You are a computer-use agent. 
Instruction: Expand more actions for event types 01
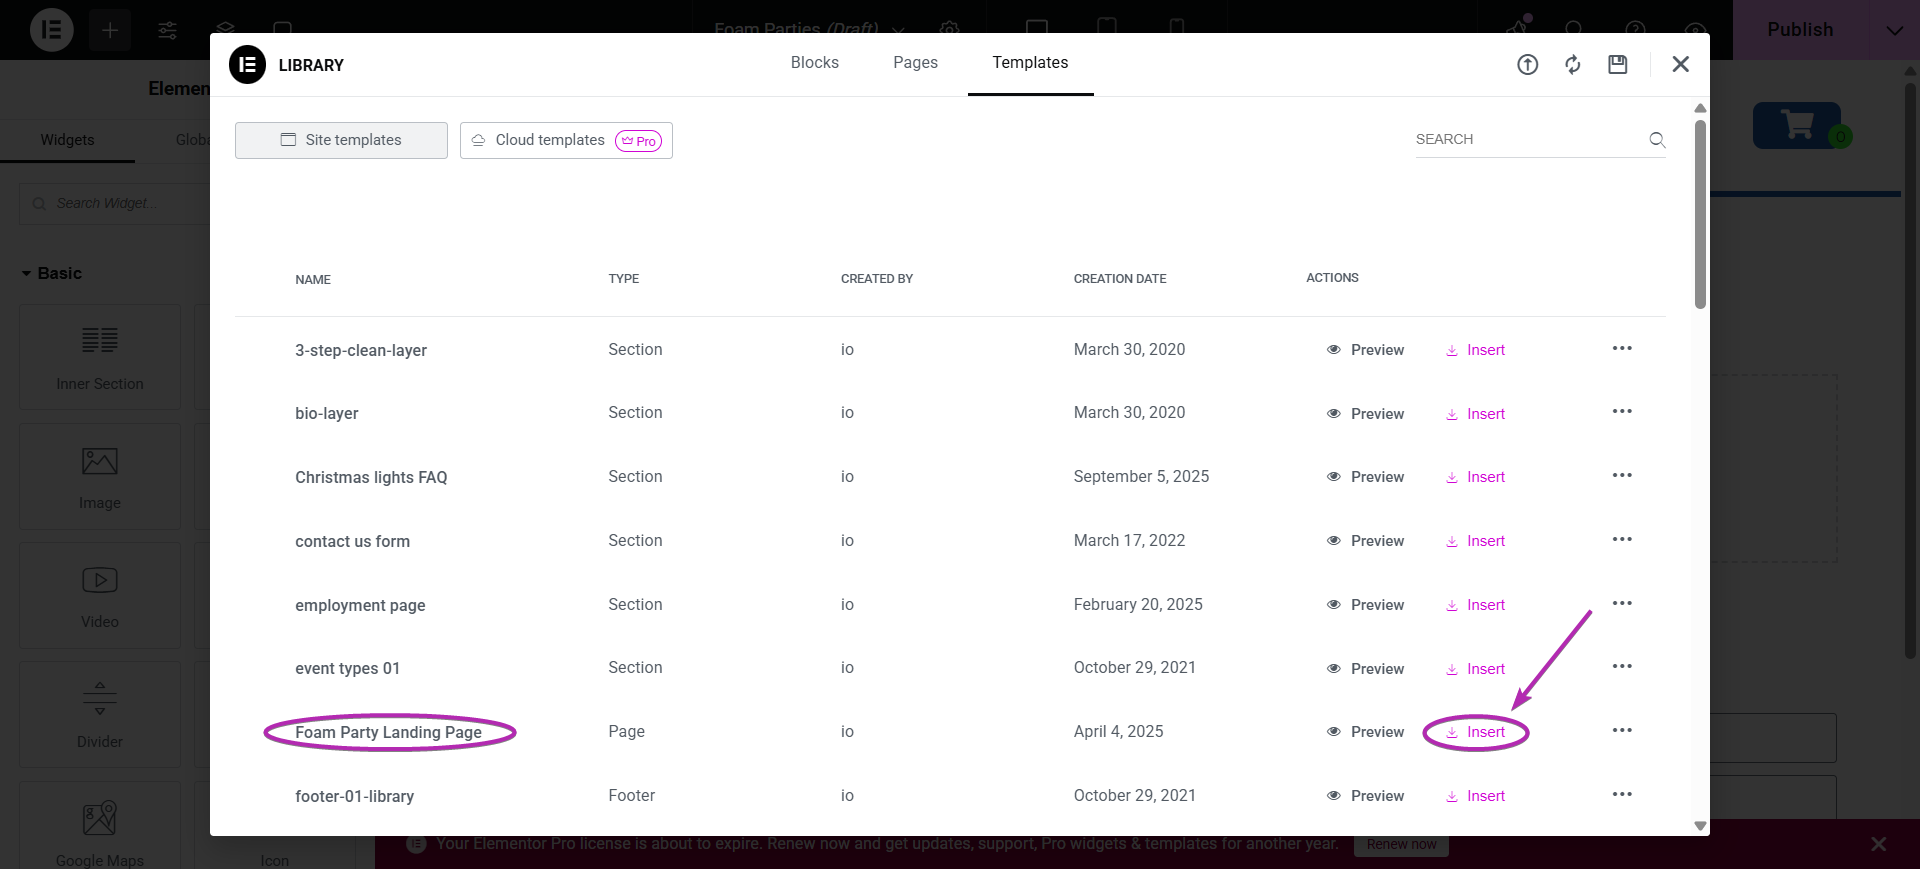click(x=1621, y=667)
